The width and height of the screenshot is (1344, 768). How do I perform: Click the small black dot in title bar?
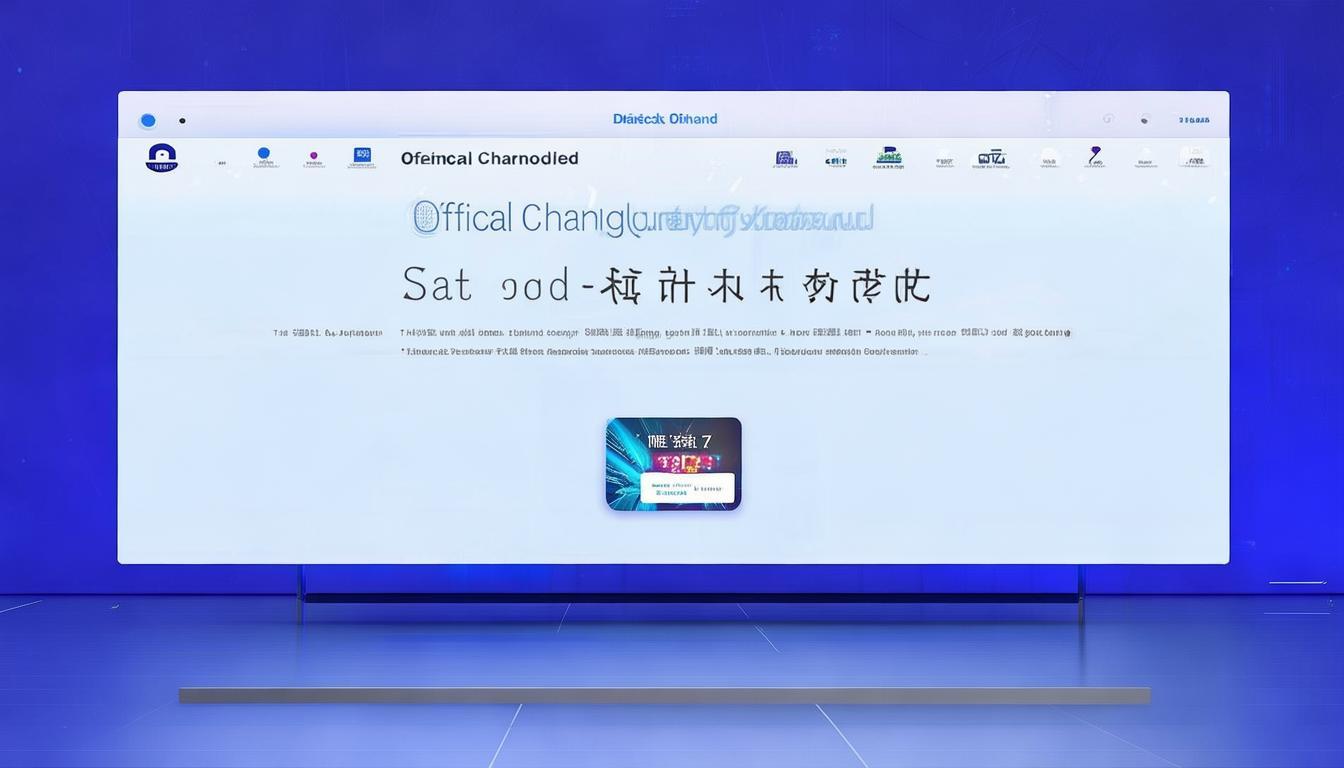point(182,121)
